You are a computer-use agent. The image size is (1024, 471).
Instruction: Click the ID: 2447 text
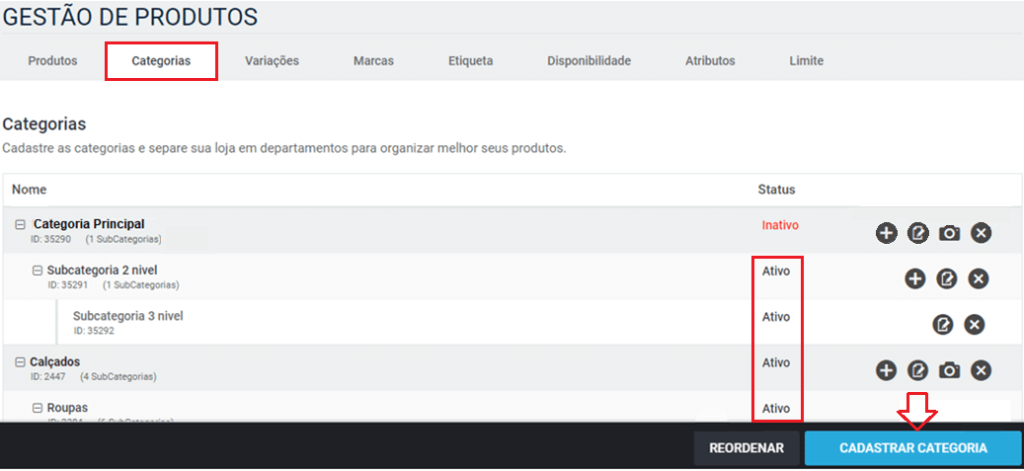(48, 378)
